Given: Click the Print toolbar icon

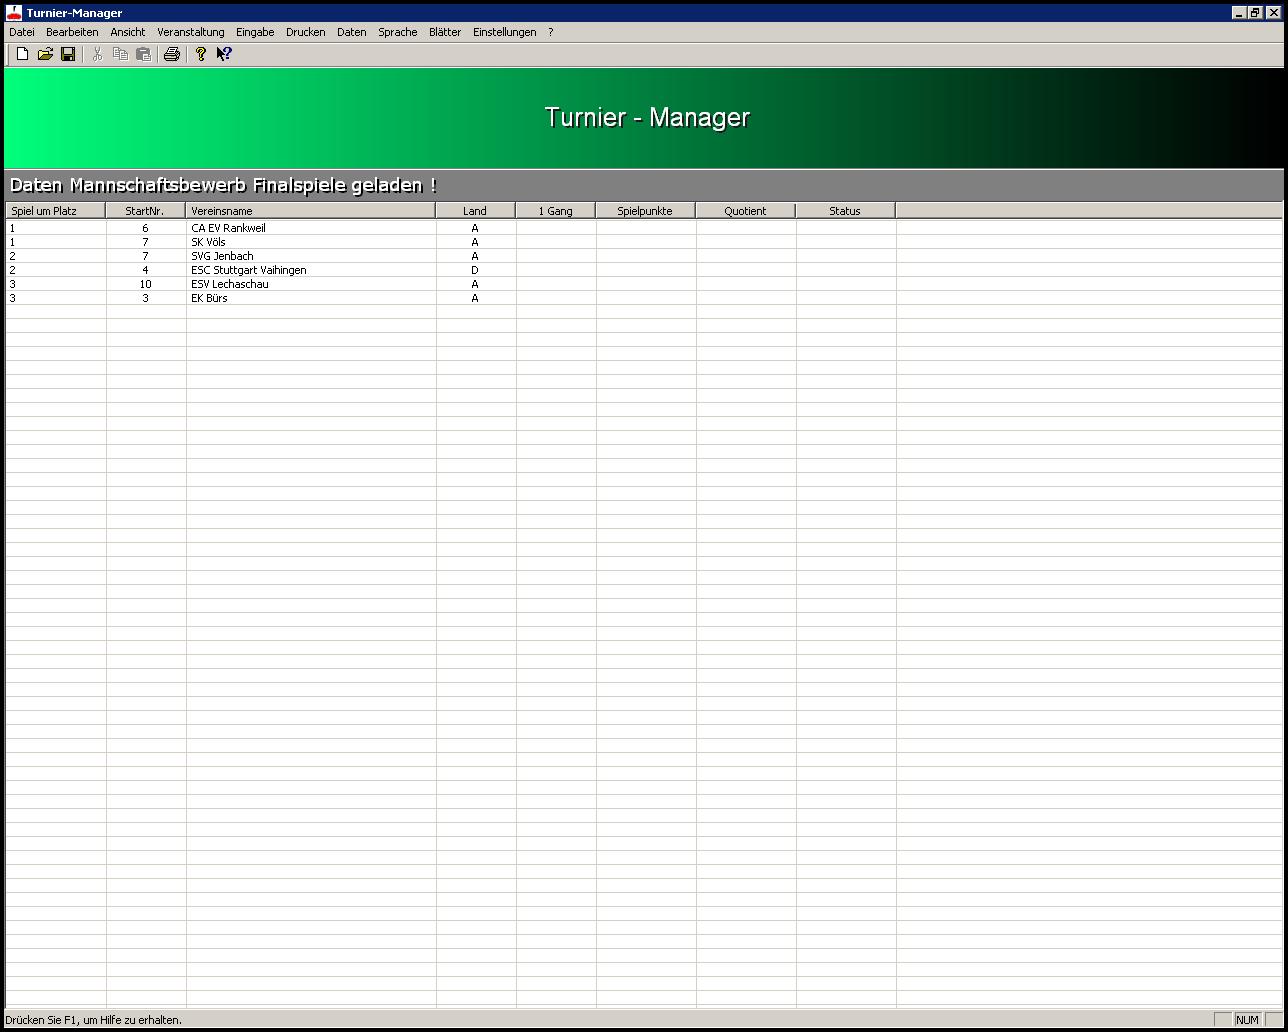Looking at the screenshot, I should coord(171,54).
